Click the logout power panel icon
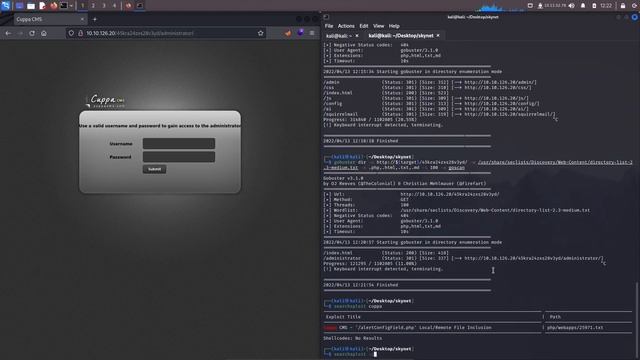The width and height of the screenshot is (640, 360). coord(635,6)
